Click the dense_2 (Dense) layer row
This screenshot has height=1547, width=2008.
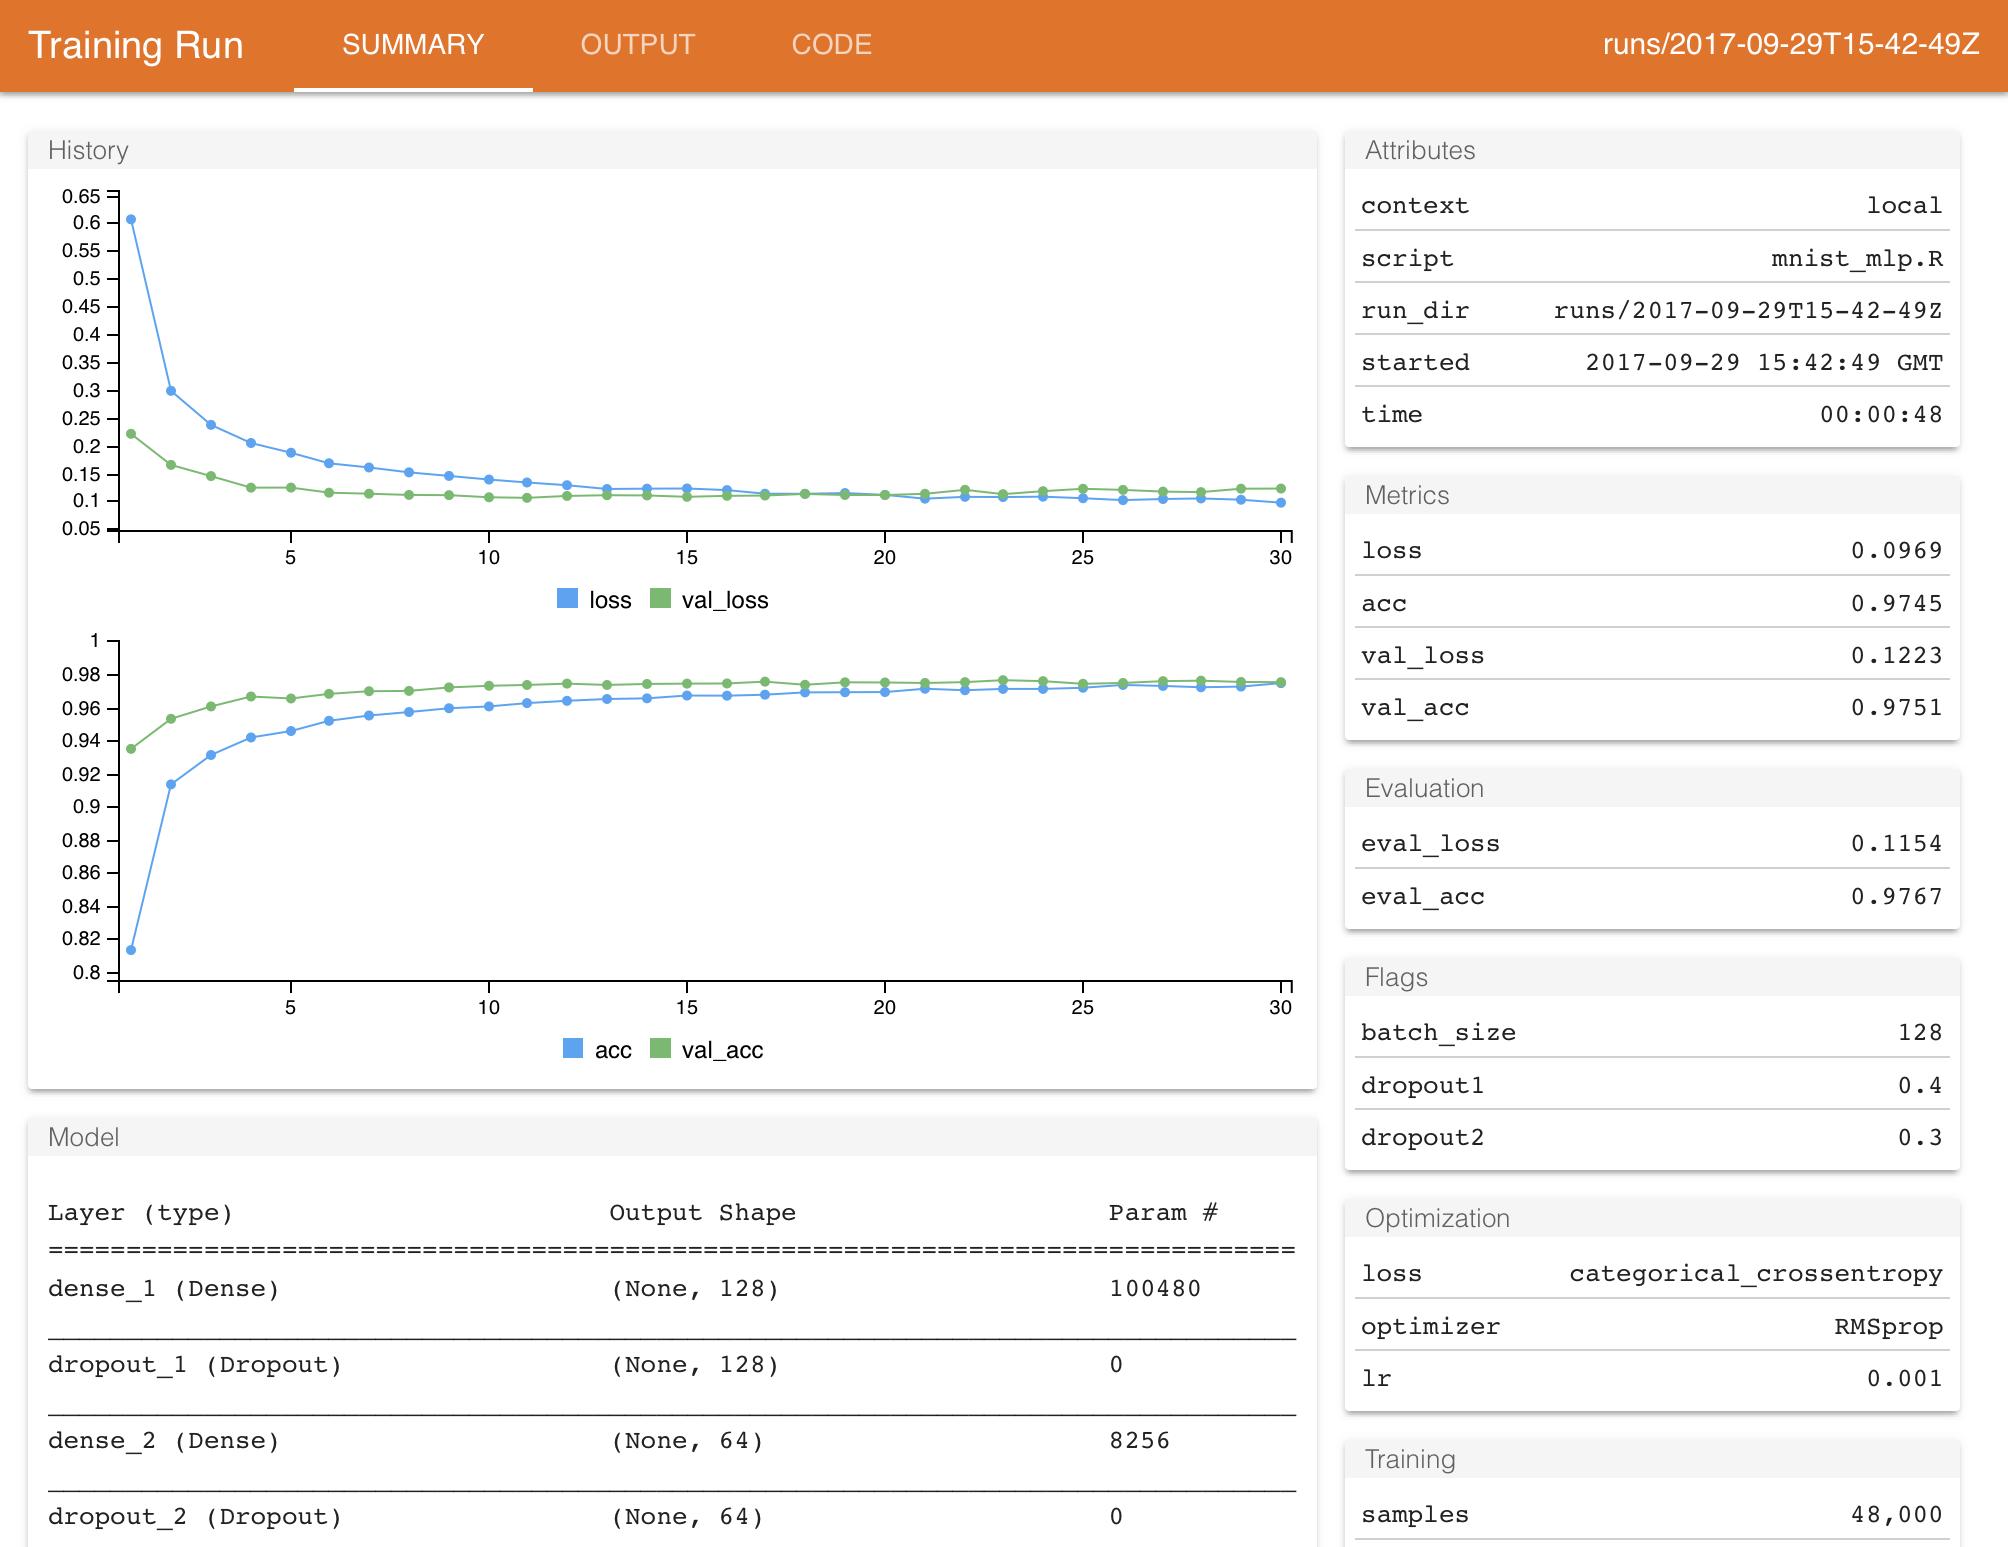point(672,1440)
